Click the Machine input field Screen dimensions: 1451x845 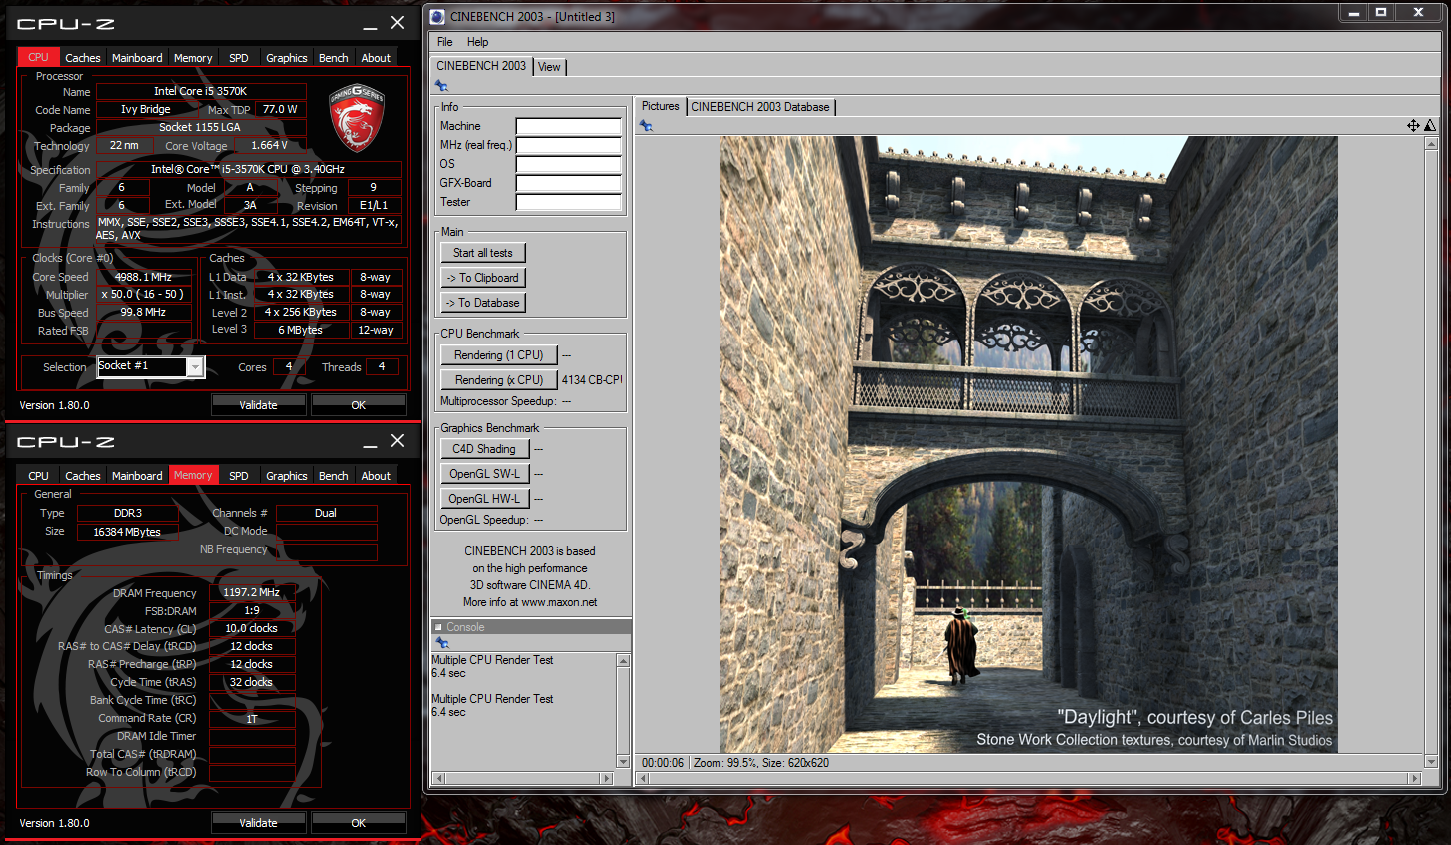coord(569,126)
